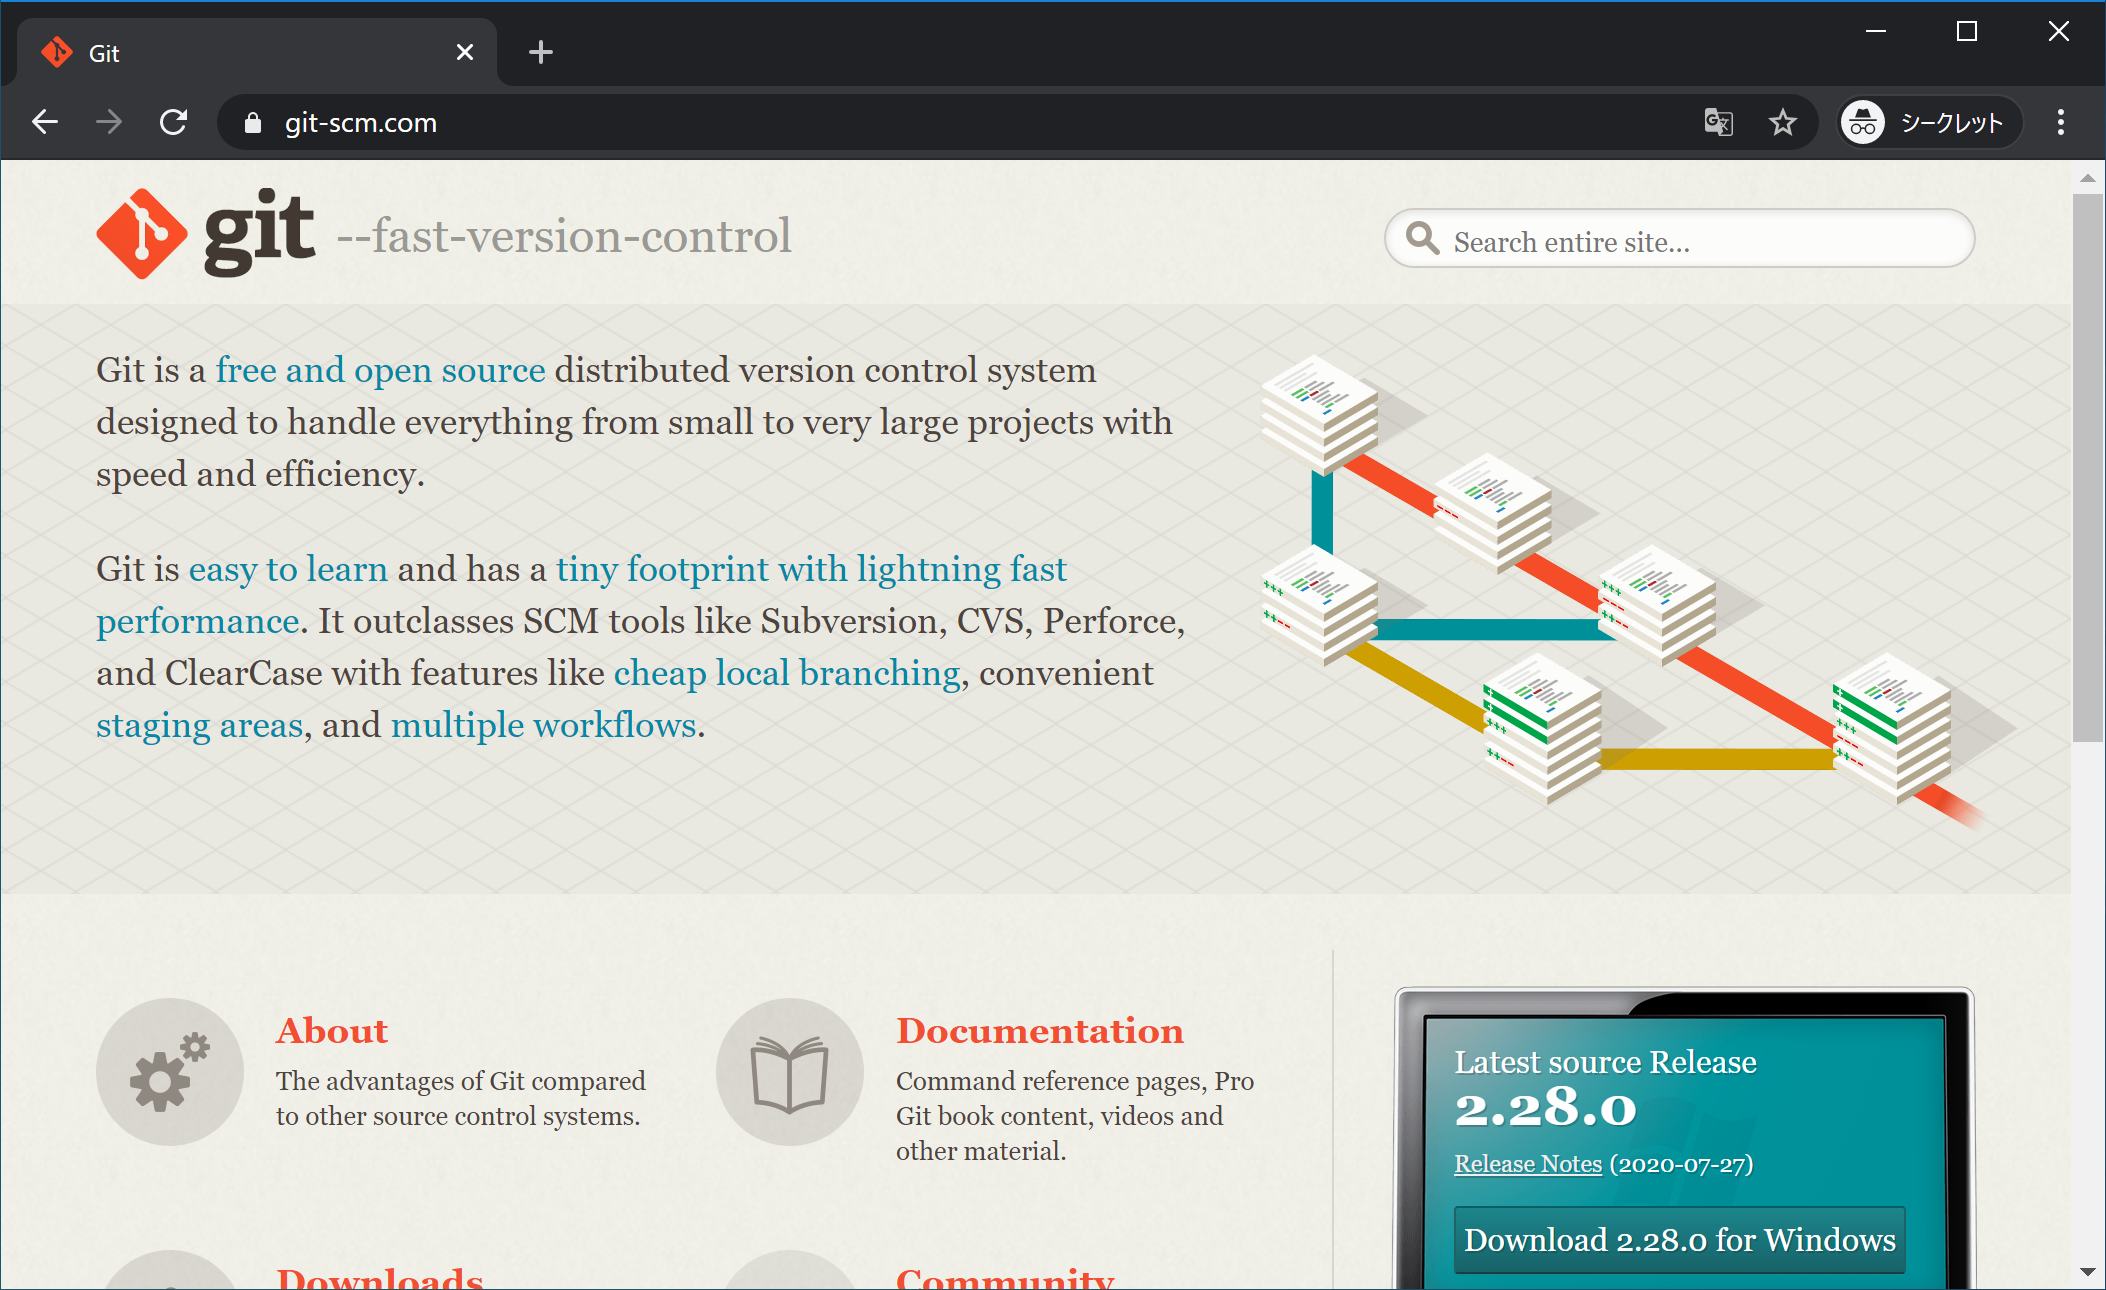Click the browser back arrow
Screen dimensions: 2106x1290
[x=45, y=122]
